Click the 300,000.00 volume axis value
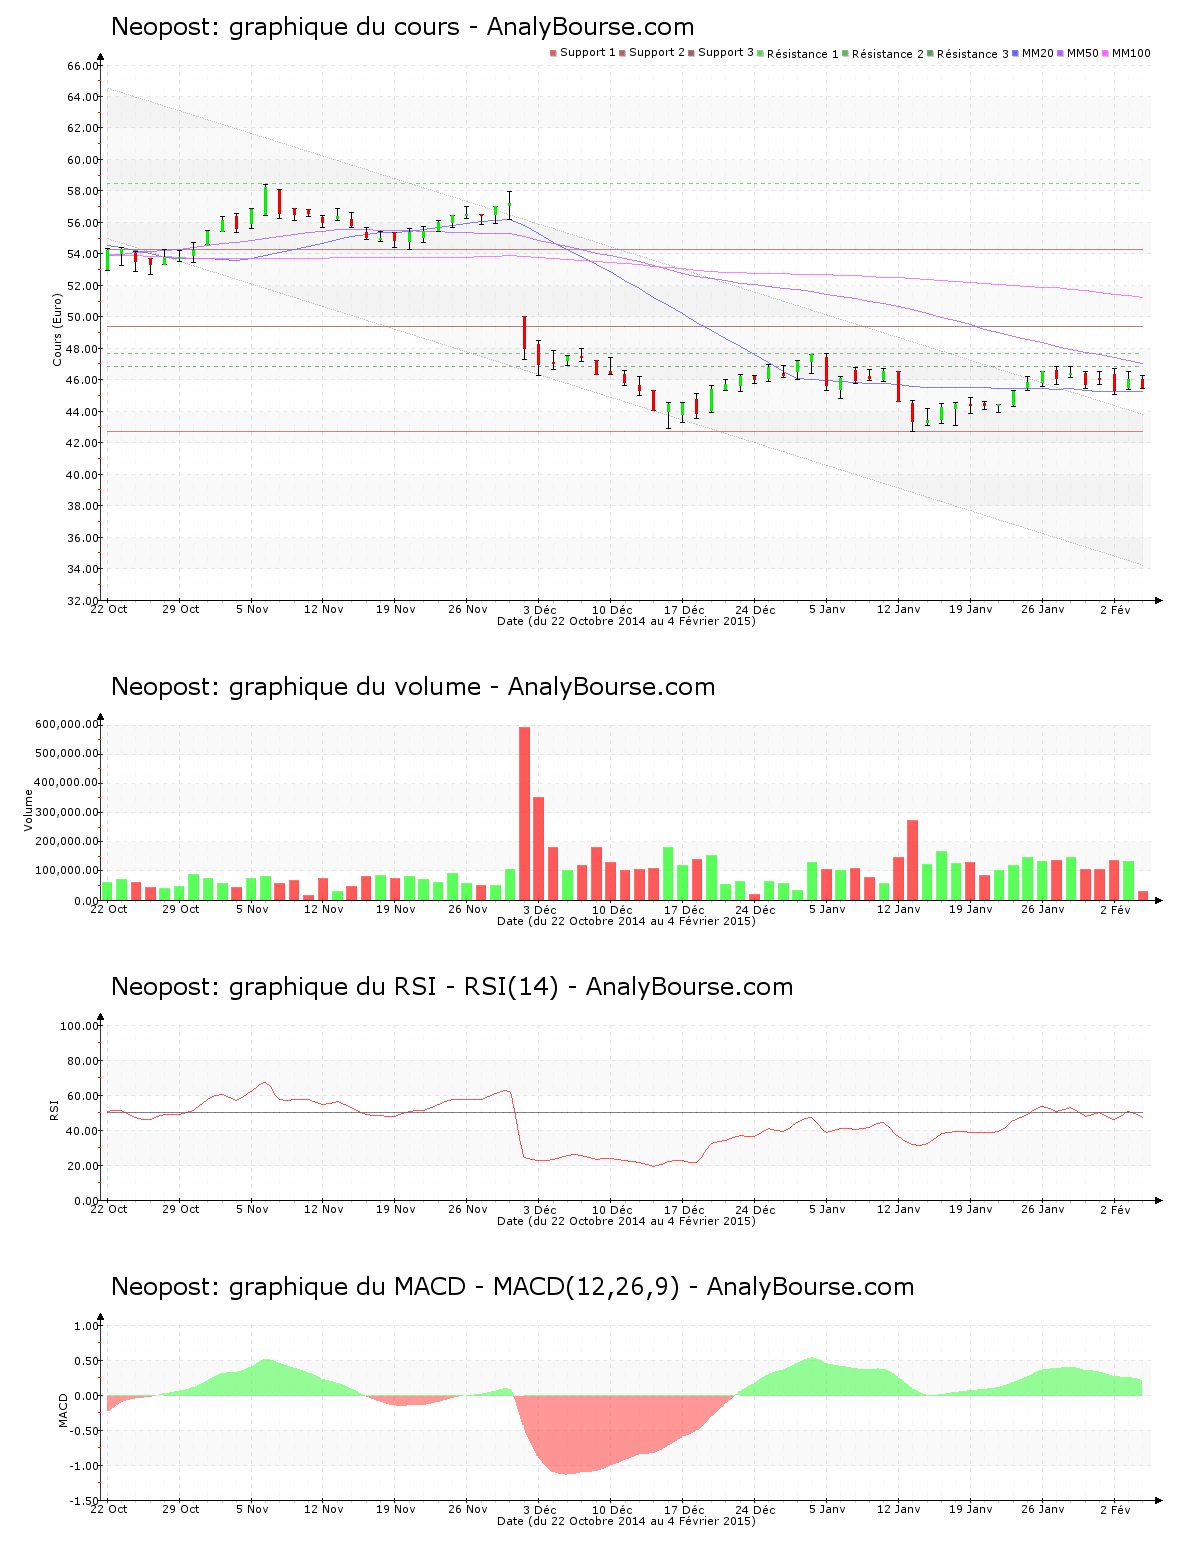The width and height of the screenshot is (1200, 1550). 66,812
